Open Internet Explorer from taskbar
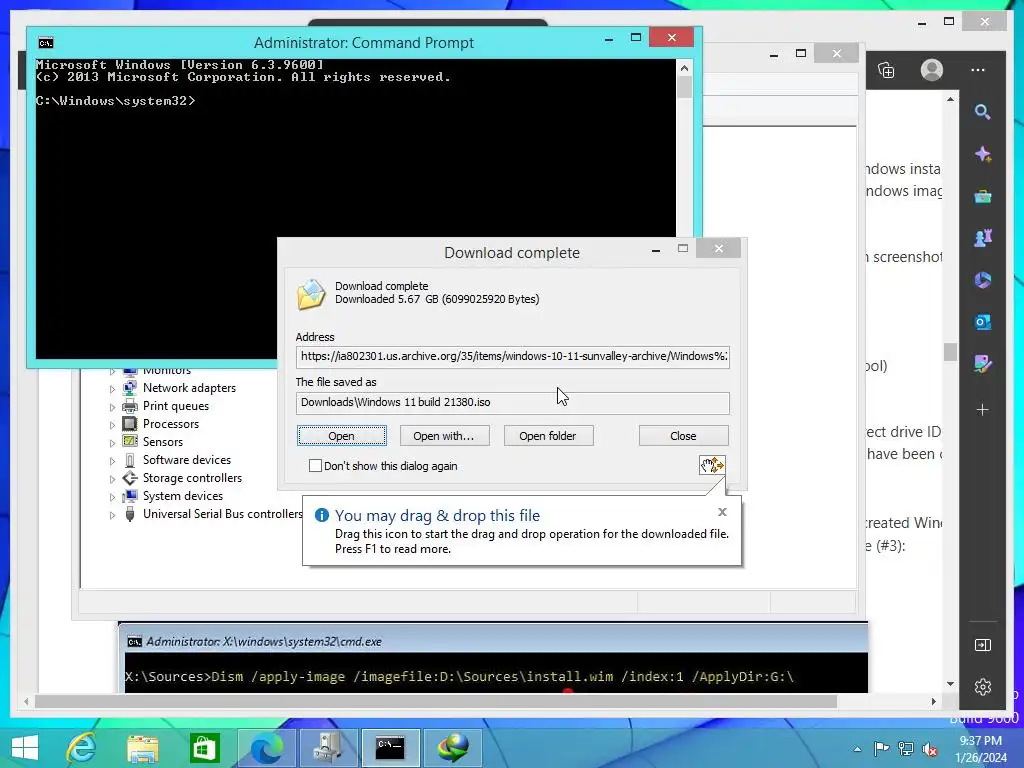 82,748
